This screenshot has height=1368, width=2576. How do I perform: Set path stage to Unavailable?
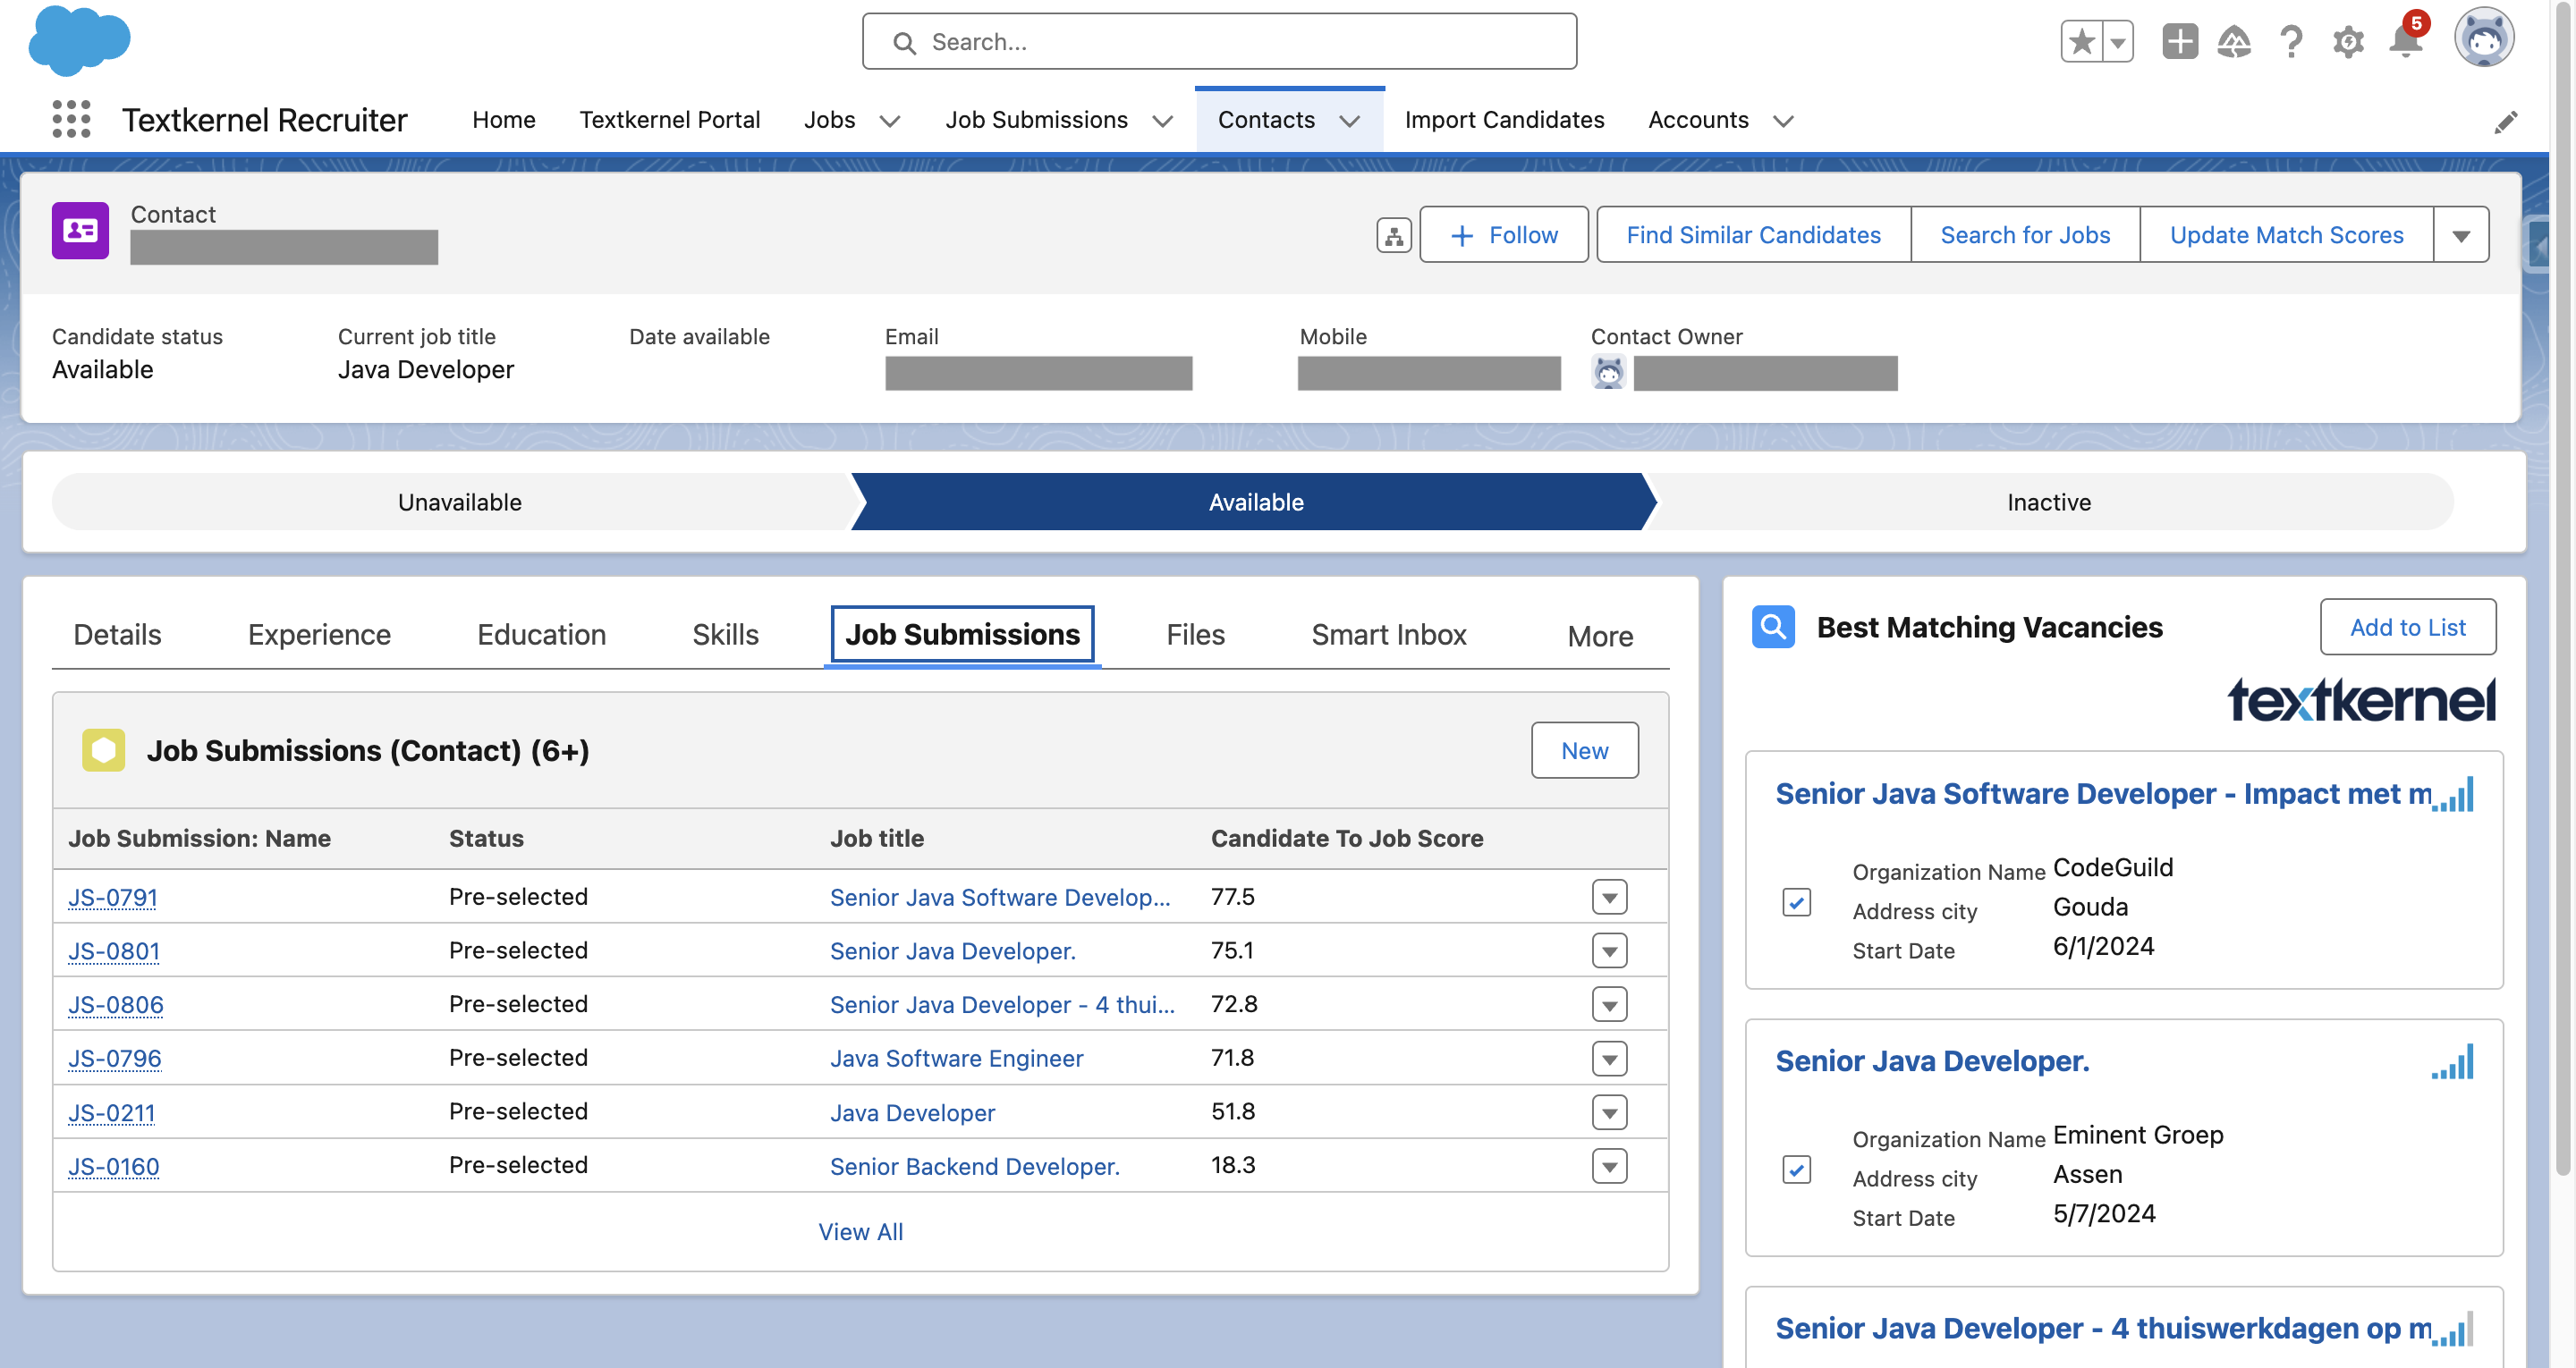click(459, 502)
